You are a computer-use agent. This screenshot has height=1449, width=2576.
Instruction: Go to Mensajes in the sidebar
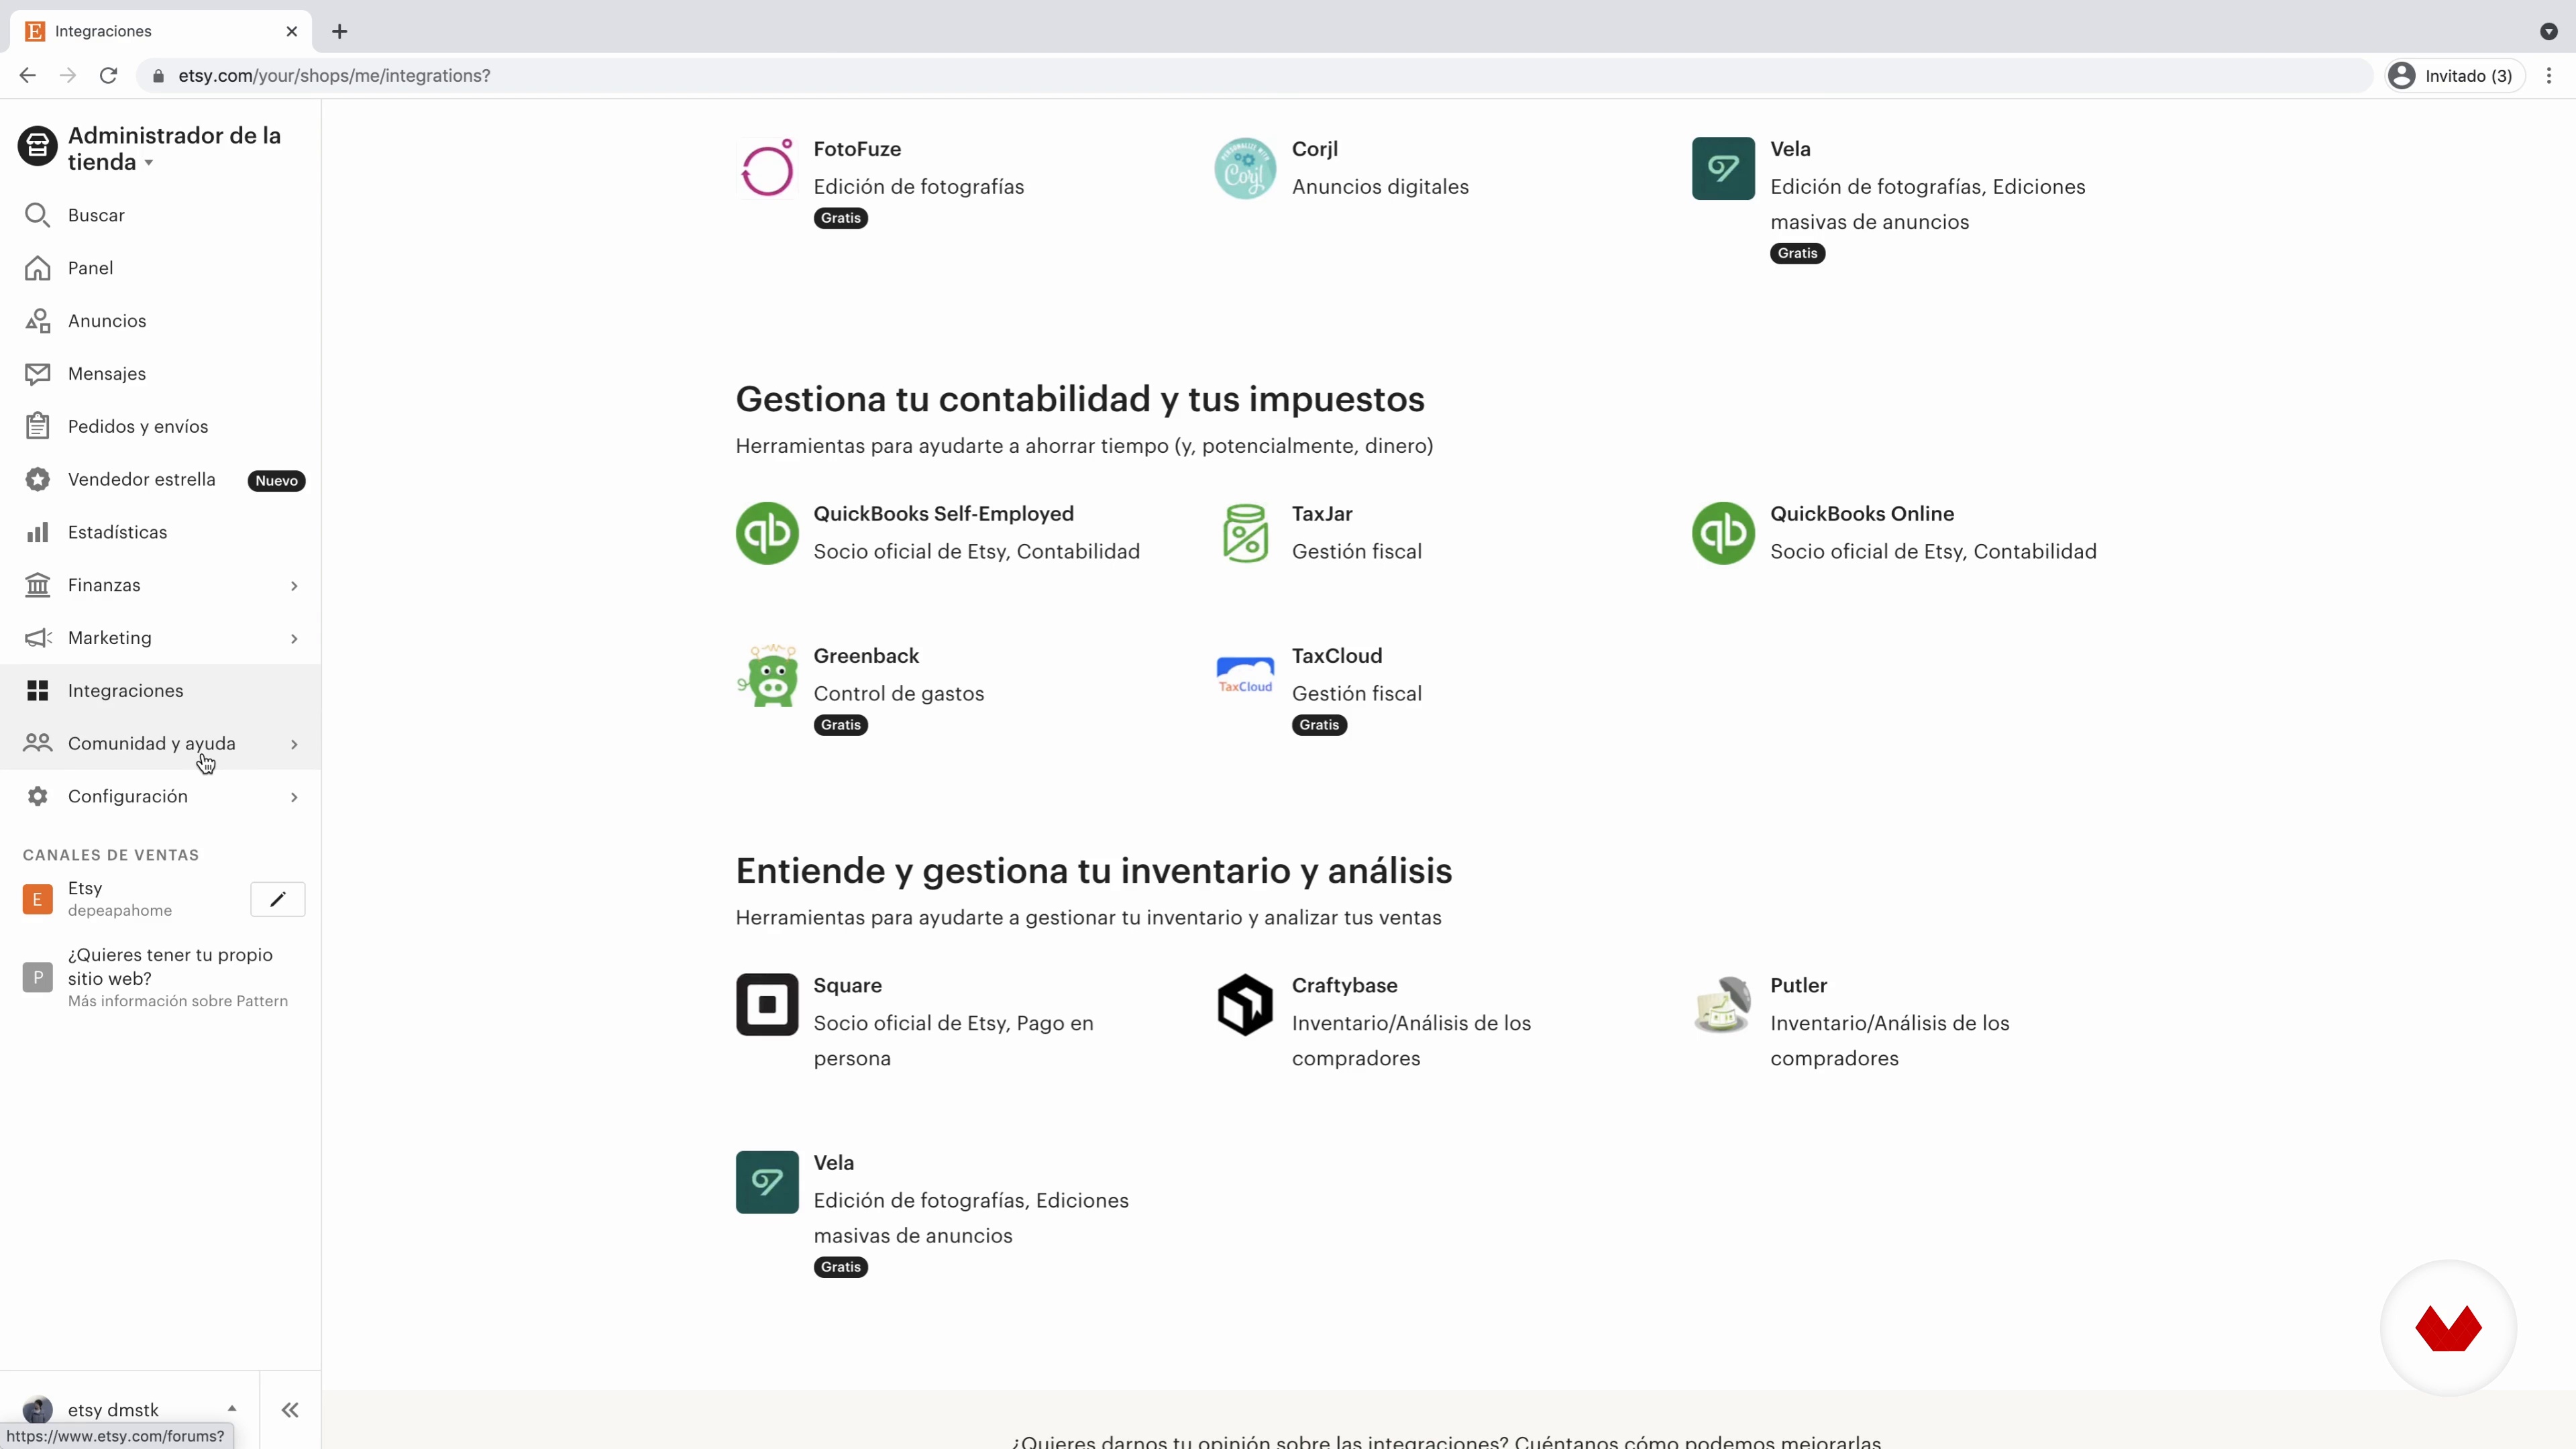click(x=160, y=374)
